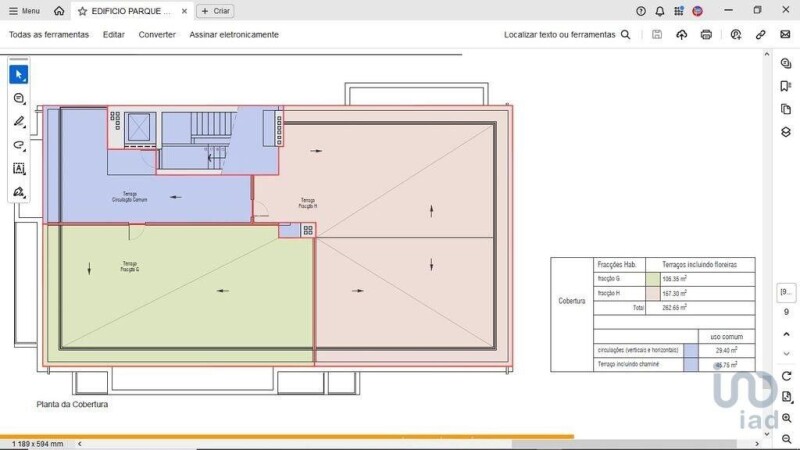Upload file using cloud upload icon
800x450 pixels.
pyautogui.click(x=682, y=34)
